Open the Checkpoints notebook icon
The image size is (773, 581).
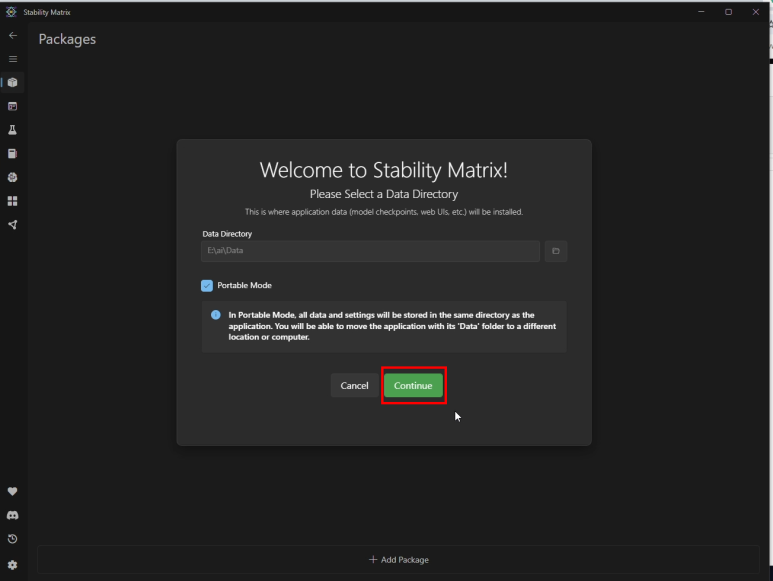13,154
